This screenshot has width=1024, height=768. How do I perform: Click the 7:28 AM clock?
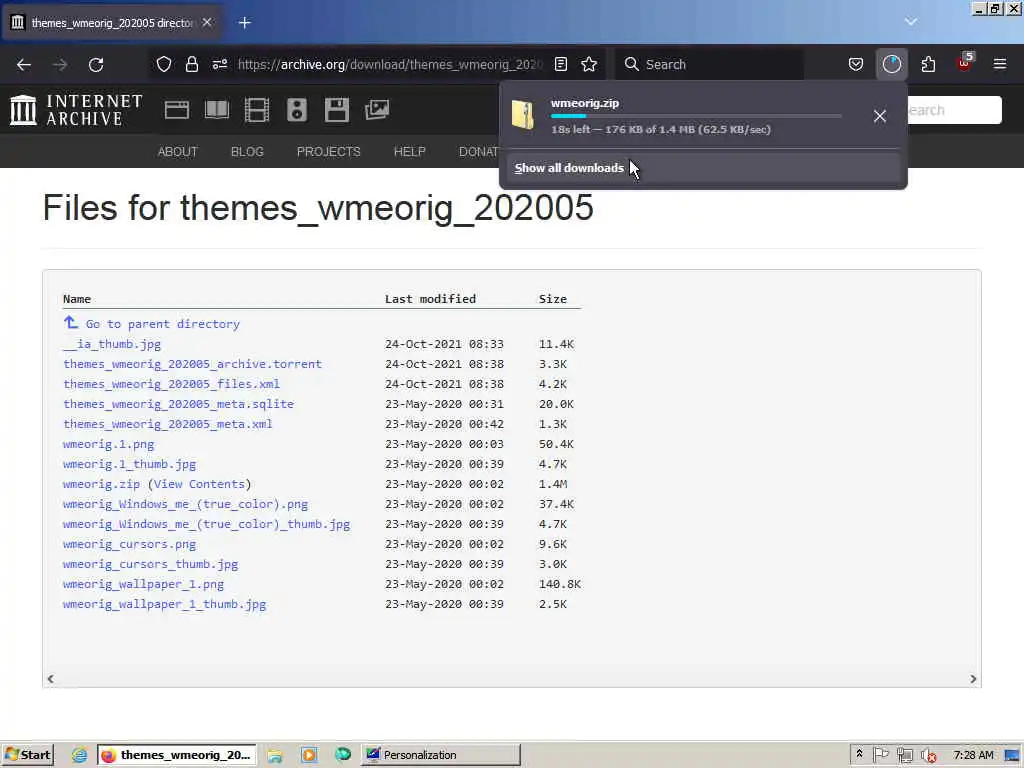(x=973, y=755)
